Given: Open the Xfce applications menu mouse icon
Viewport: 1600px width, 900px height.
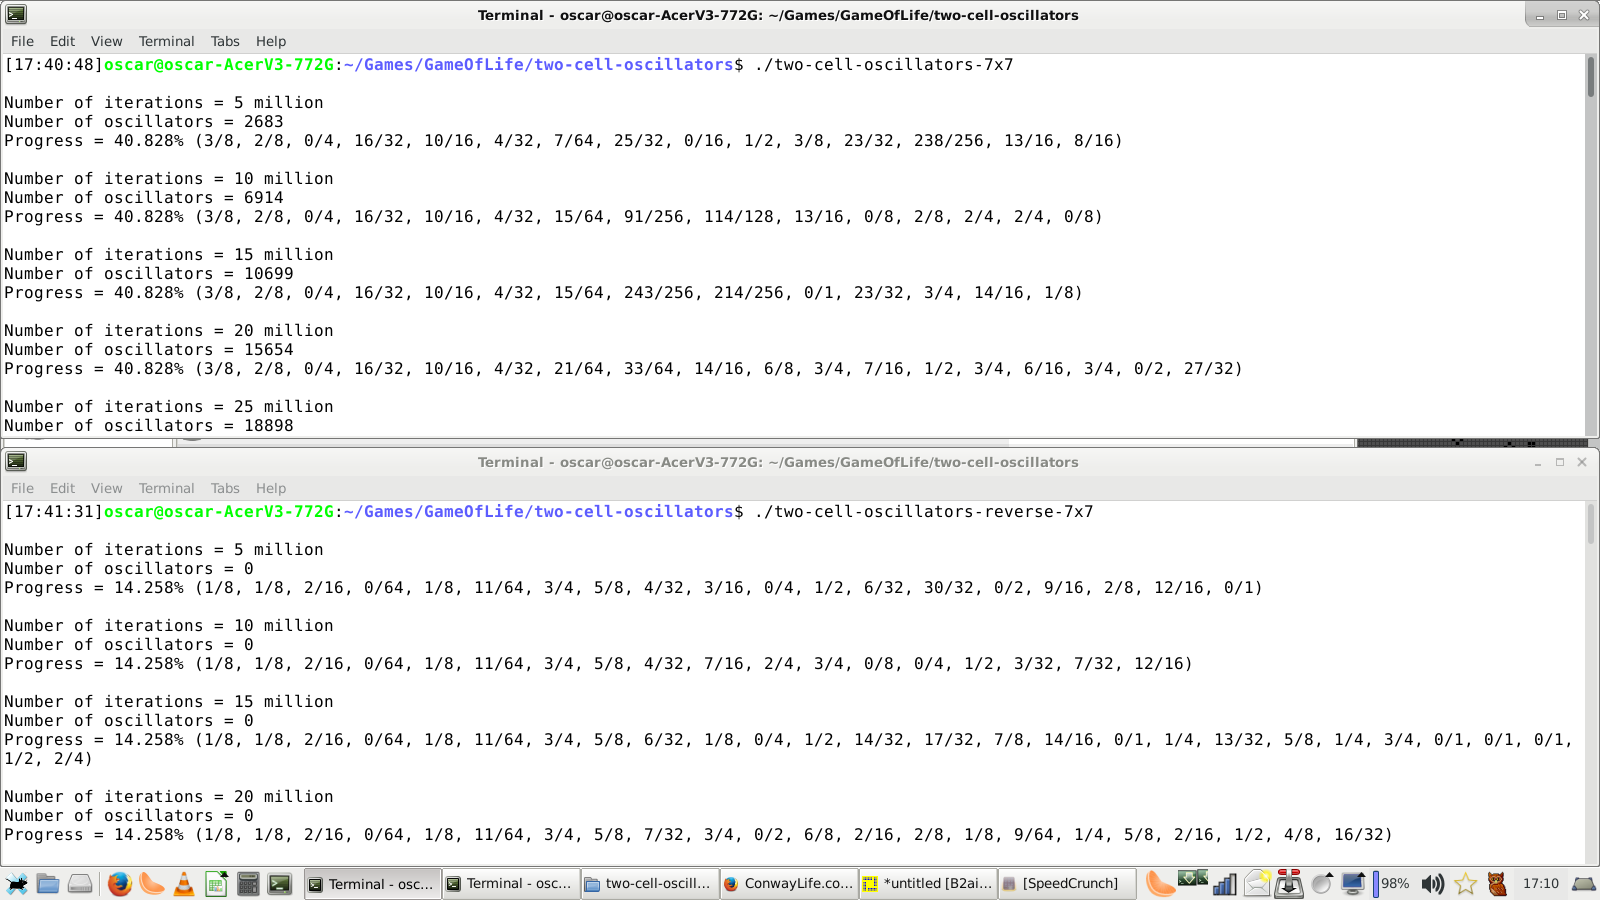Looking at the screenshot, I should 17,884.
